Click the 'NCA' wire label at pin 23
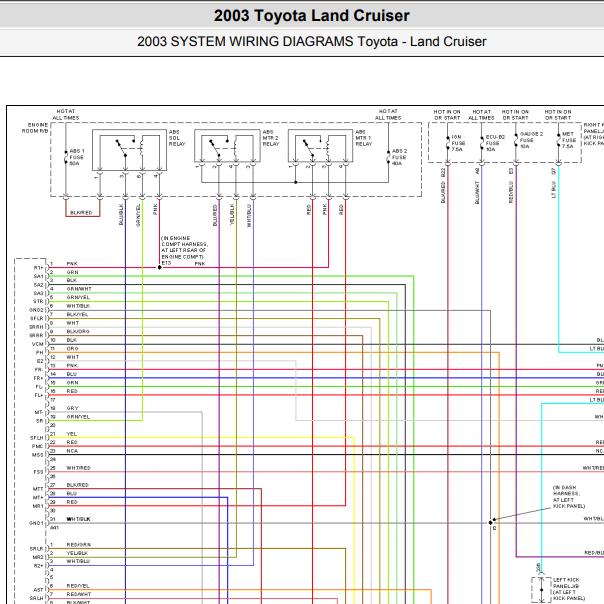Viewport: 604px width, 604px height. tap(72, 451)
